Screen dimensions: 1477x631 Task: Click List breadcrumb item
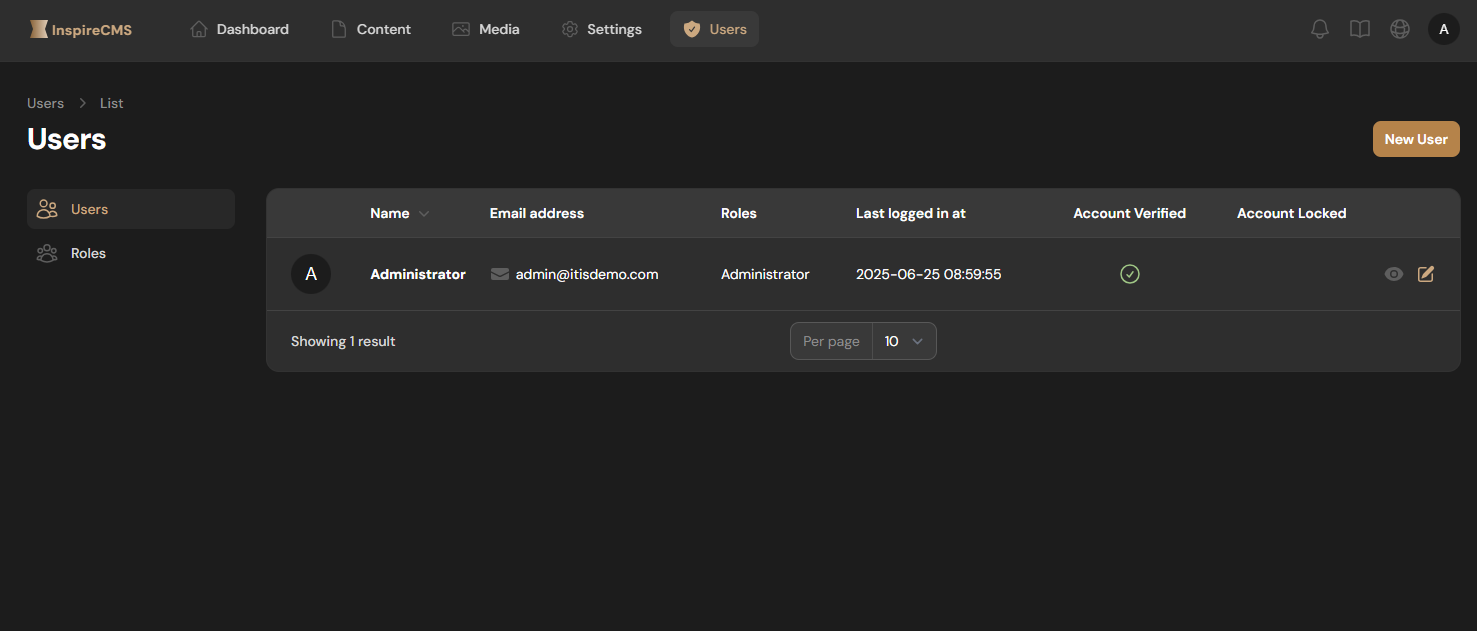112,103
